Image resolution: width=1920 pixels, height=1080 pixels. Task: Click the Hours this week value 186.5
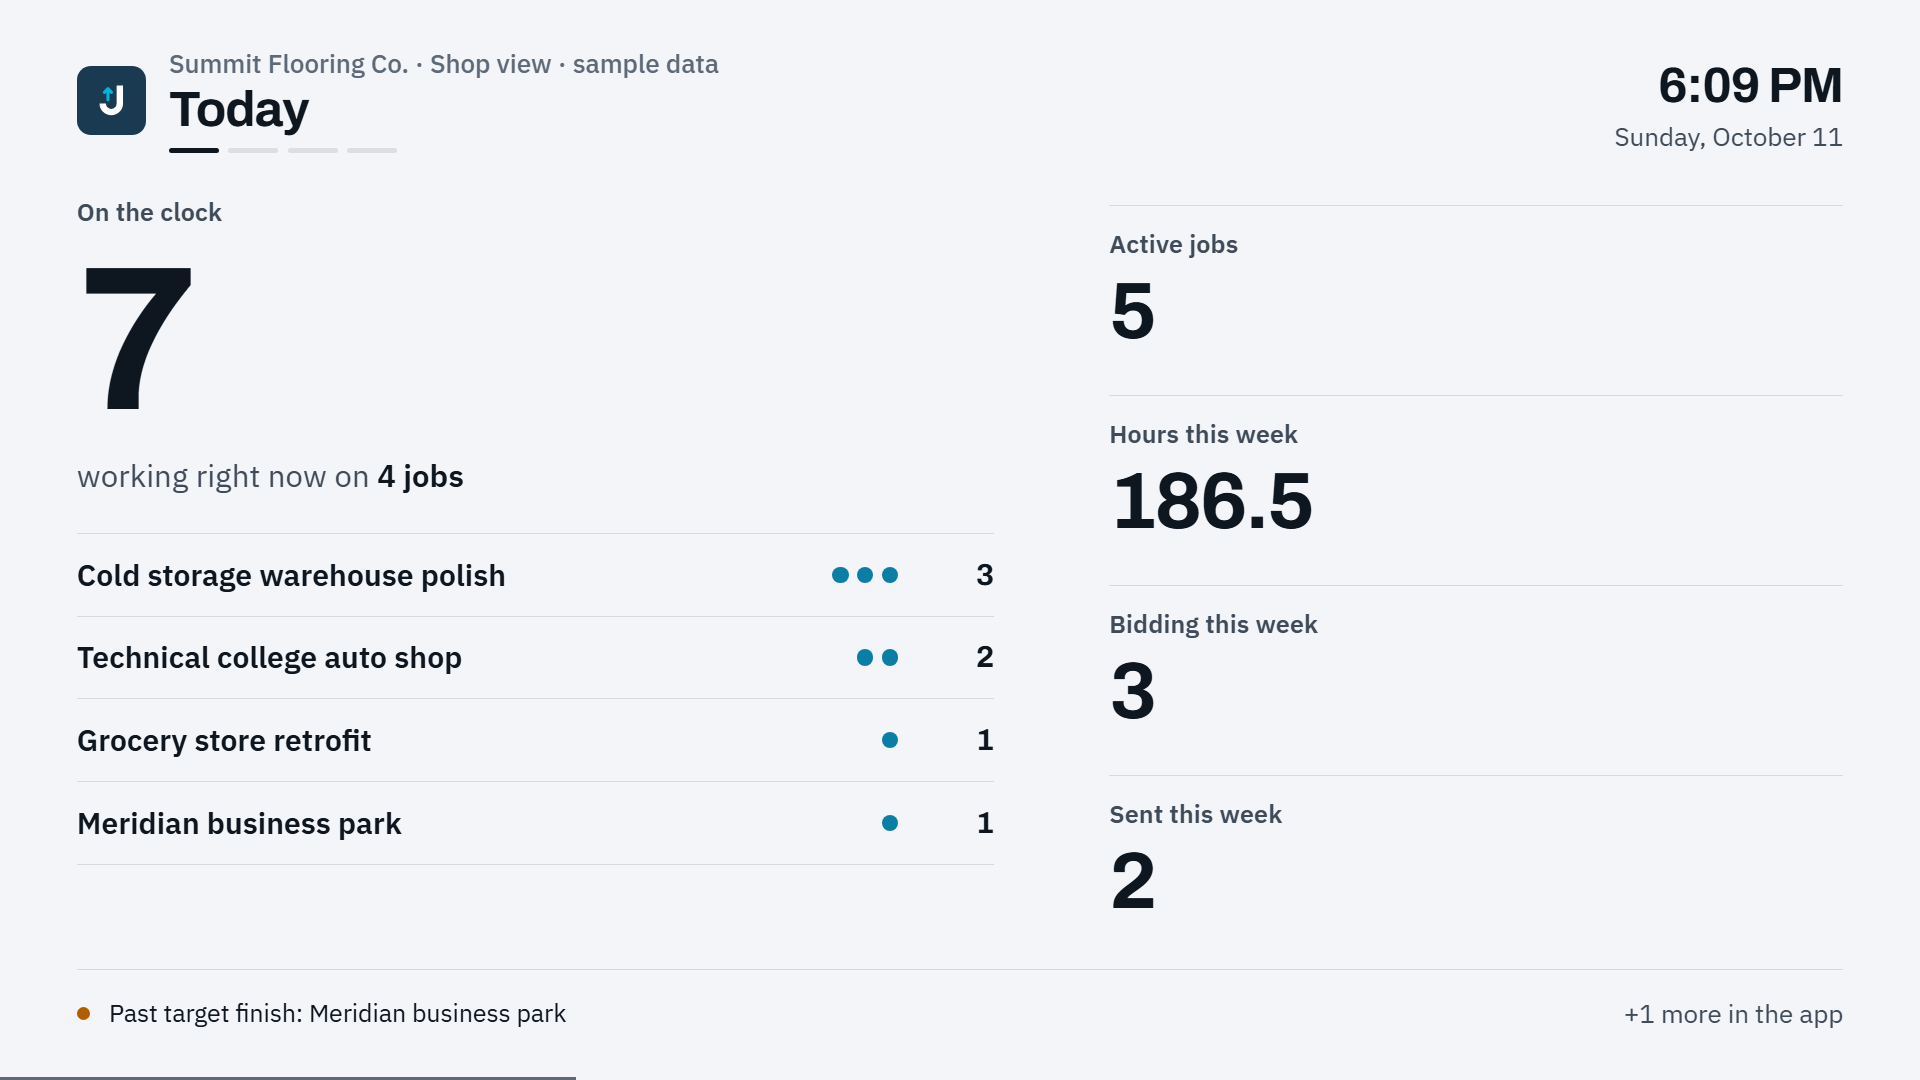click(1212, 501)
